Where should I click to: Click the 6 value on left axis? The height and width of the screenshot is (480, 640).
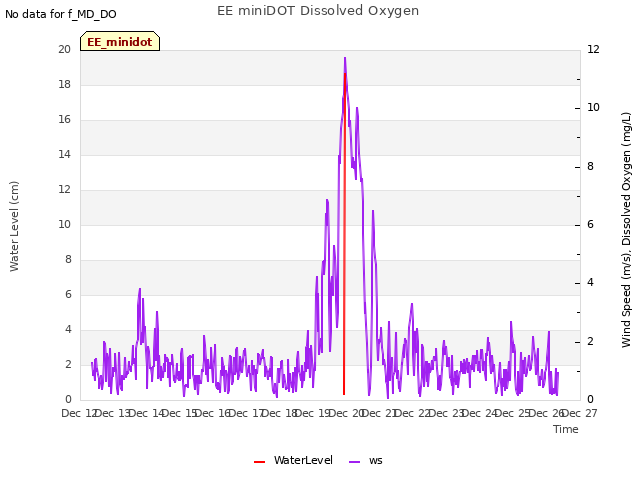pyautogui.click(x=68, y=295)
